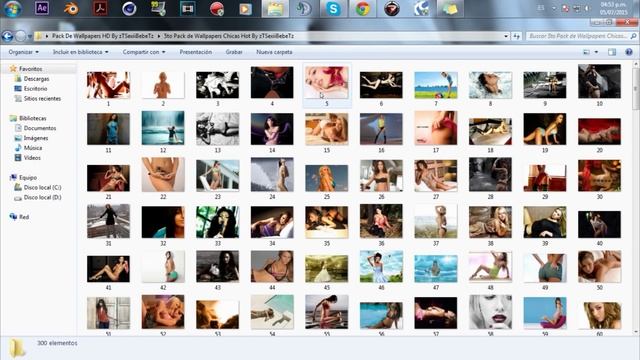Select image thumbnail 7
This screenshot has height=360, width=640.
[436, 85]
